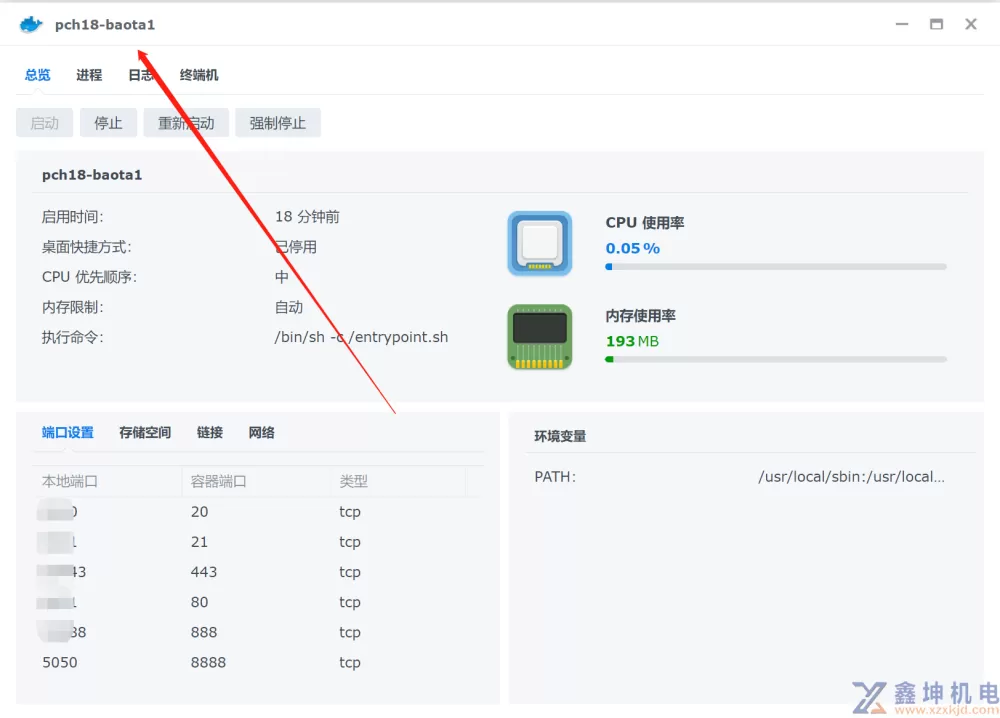Click tcp type in port 8888 row
Screen dimensions: 1000x718
click(350, 663)
